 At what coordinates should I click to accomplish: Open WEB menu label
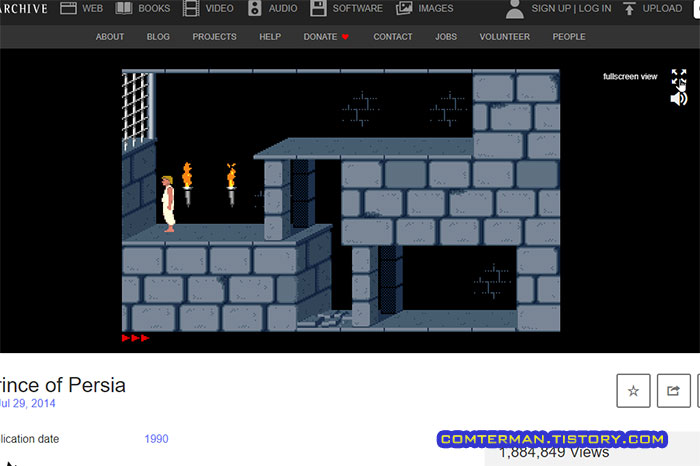pos(92,8)
